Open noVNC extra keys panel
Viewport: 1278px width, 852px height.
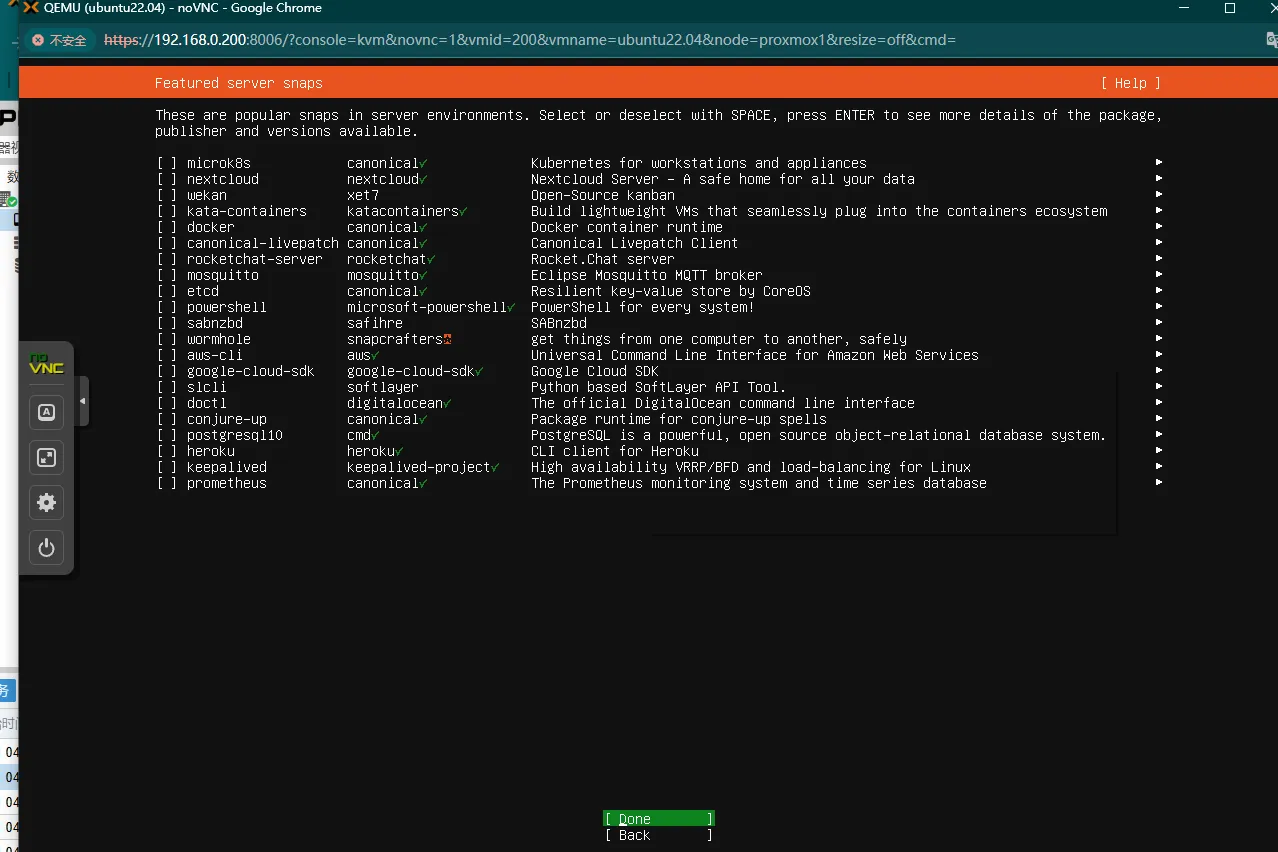[x=46, y=412]
